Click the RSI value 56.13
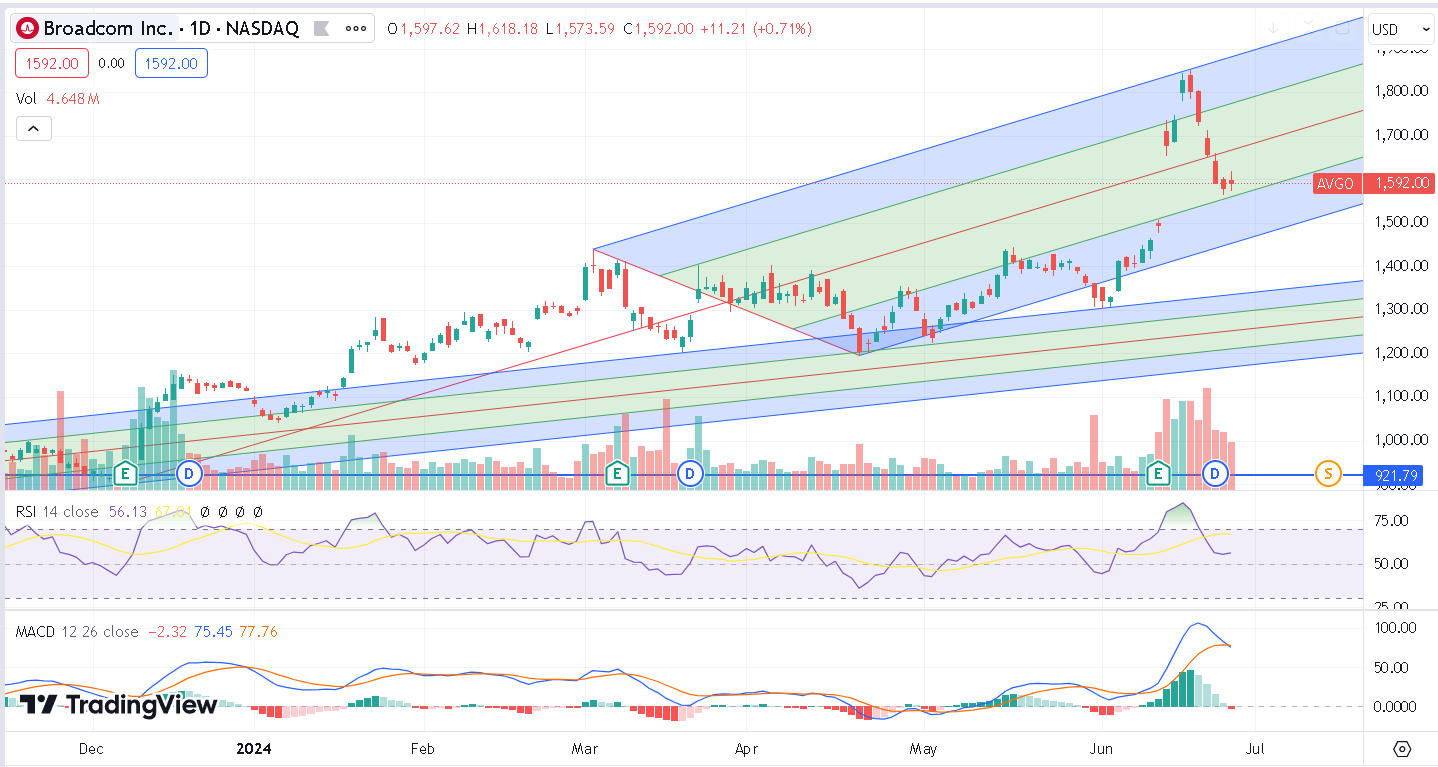Screen dimensions: 1438x767 [x=127, y=511]
